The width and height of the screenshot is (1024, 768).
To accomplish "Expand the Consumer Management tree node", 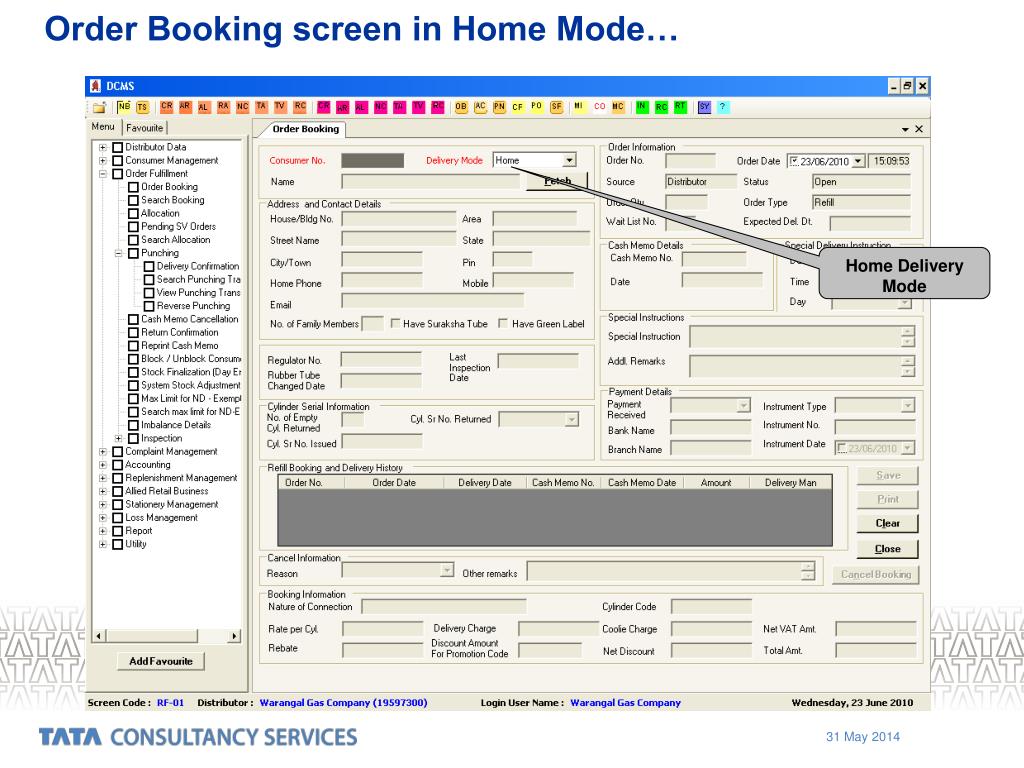I will point(103,161).
